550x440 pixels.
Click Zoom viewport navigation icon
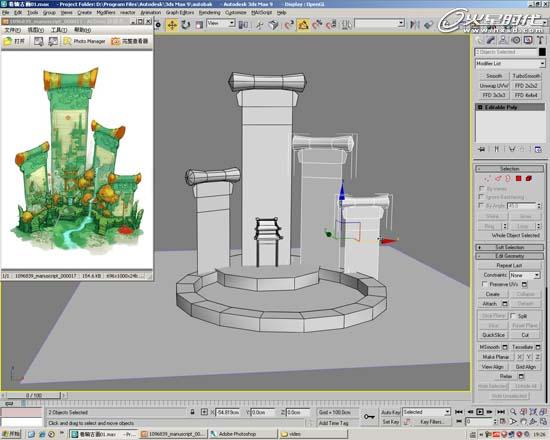513,412
